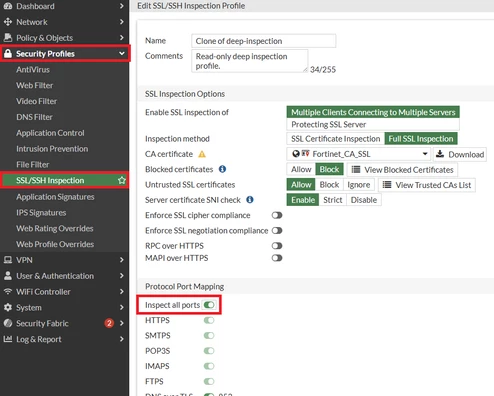Open IPS Signatures in sidebar

41,213
